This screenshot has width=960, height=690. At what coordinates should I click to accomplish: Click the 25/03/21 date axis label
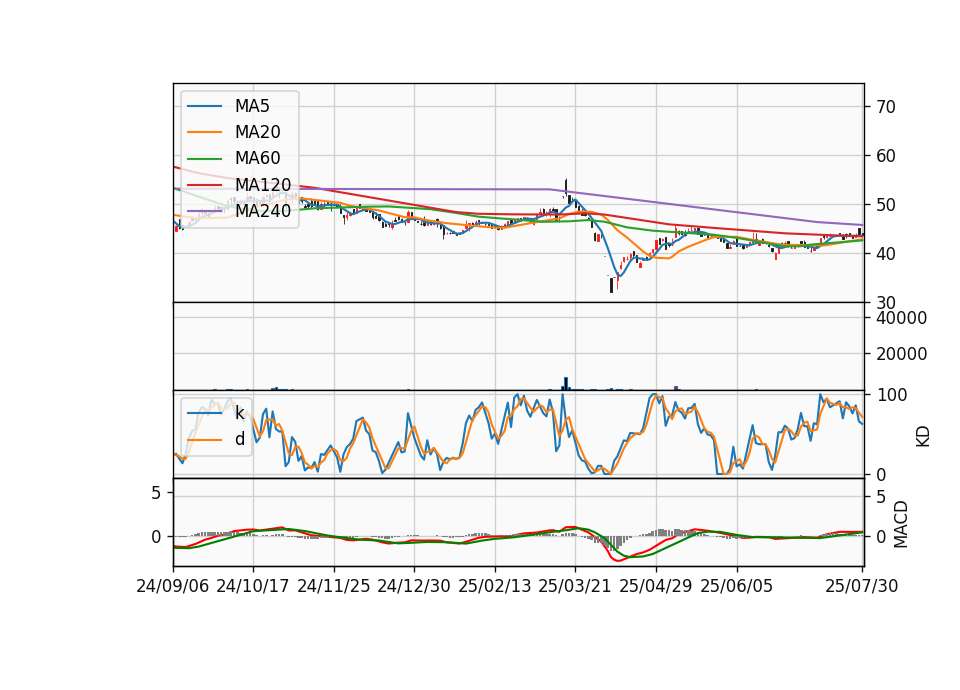pos(575,586)
